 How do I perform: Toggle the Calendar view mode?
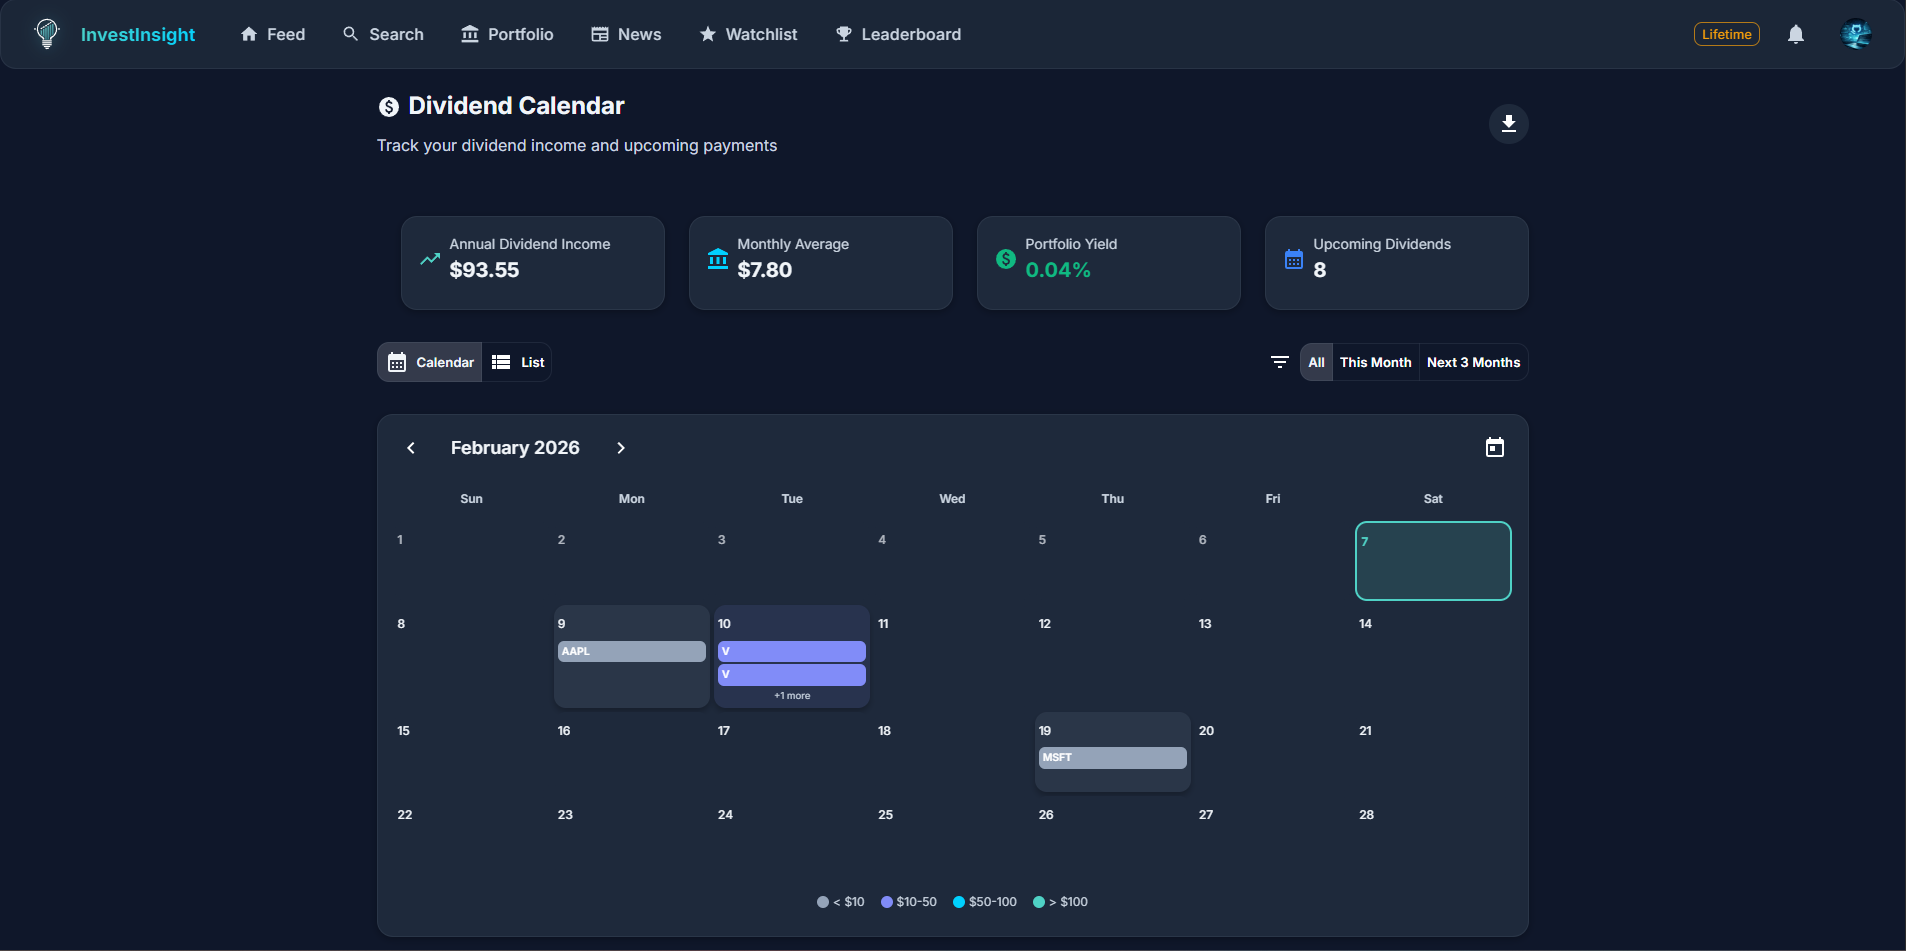(429, 361)
